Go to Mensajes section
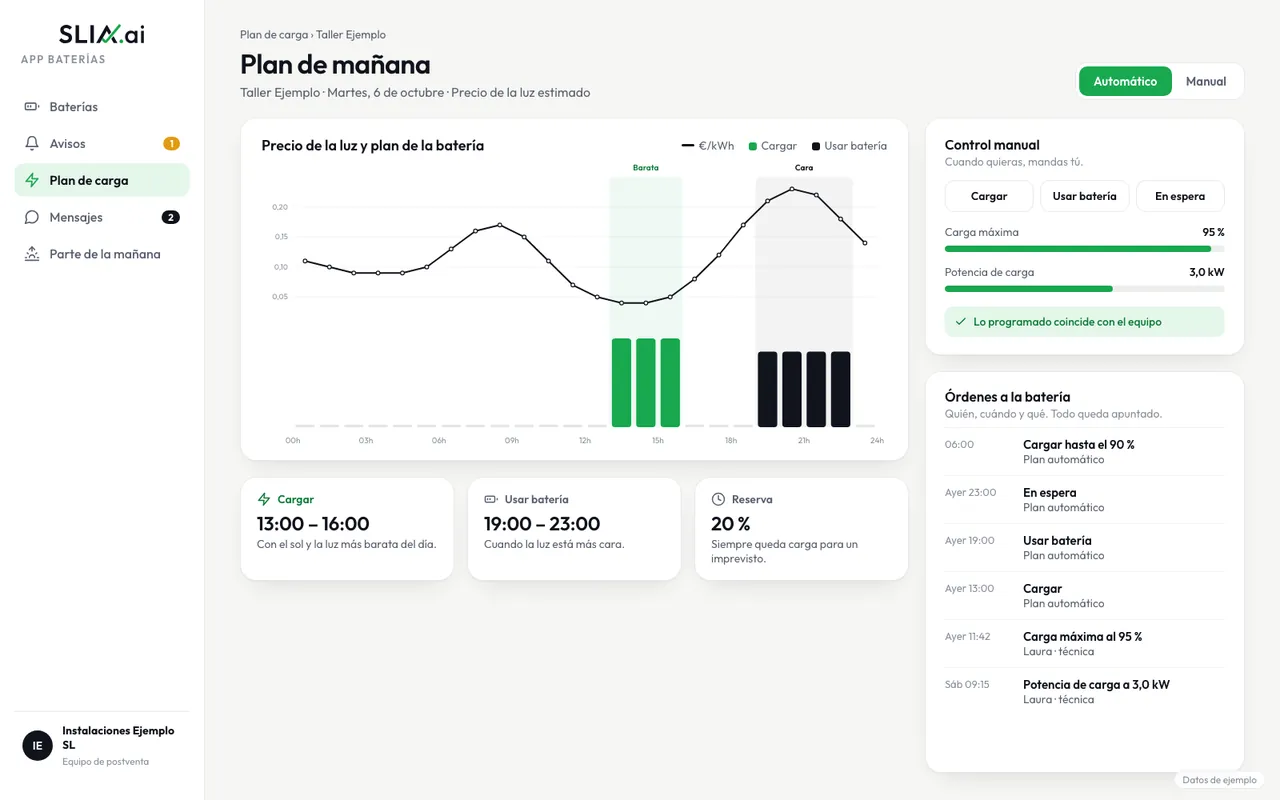The height and width of the screenshot is (800, 1280). [102, 217]
